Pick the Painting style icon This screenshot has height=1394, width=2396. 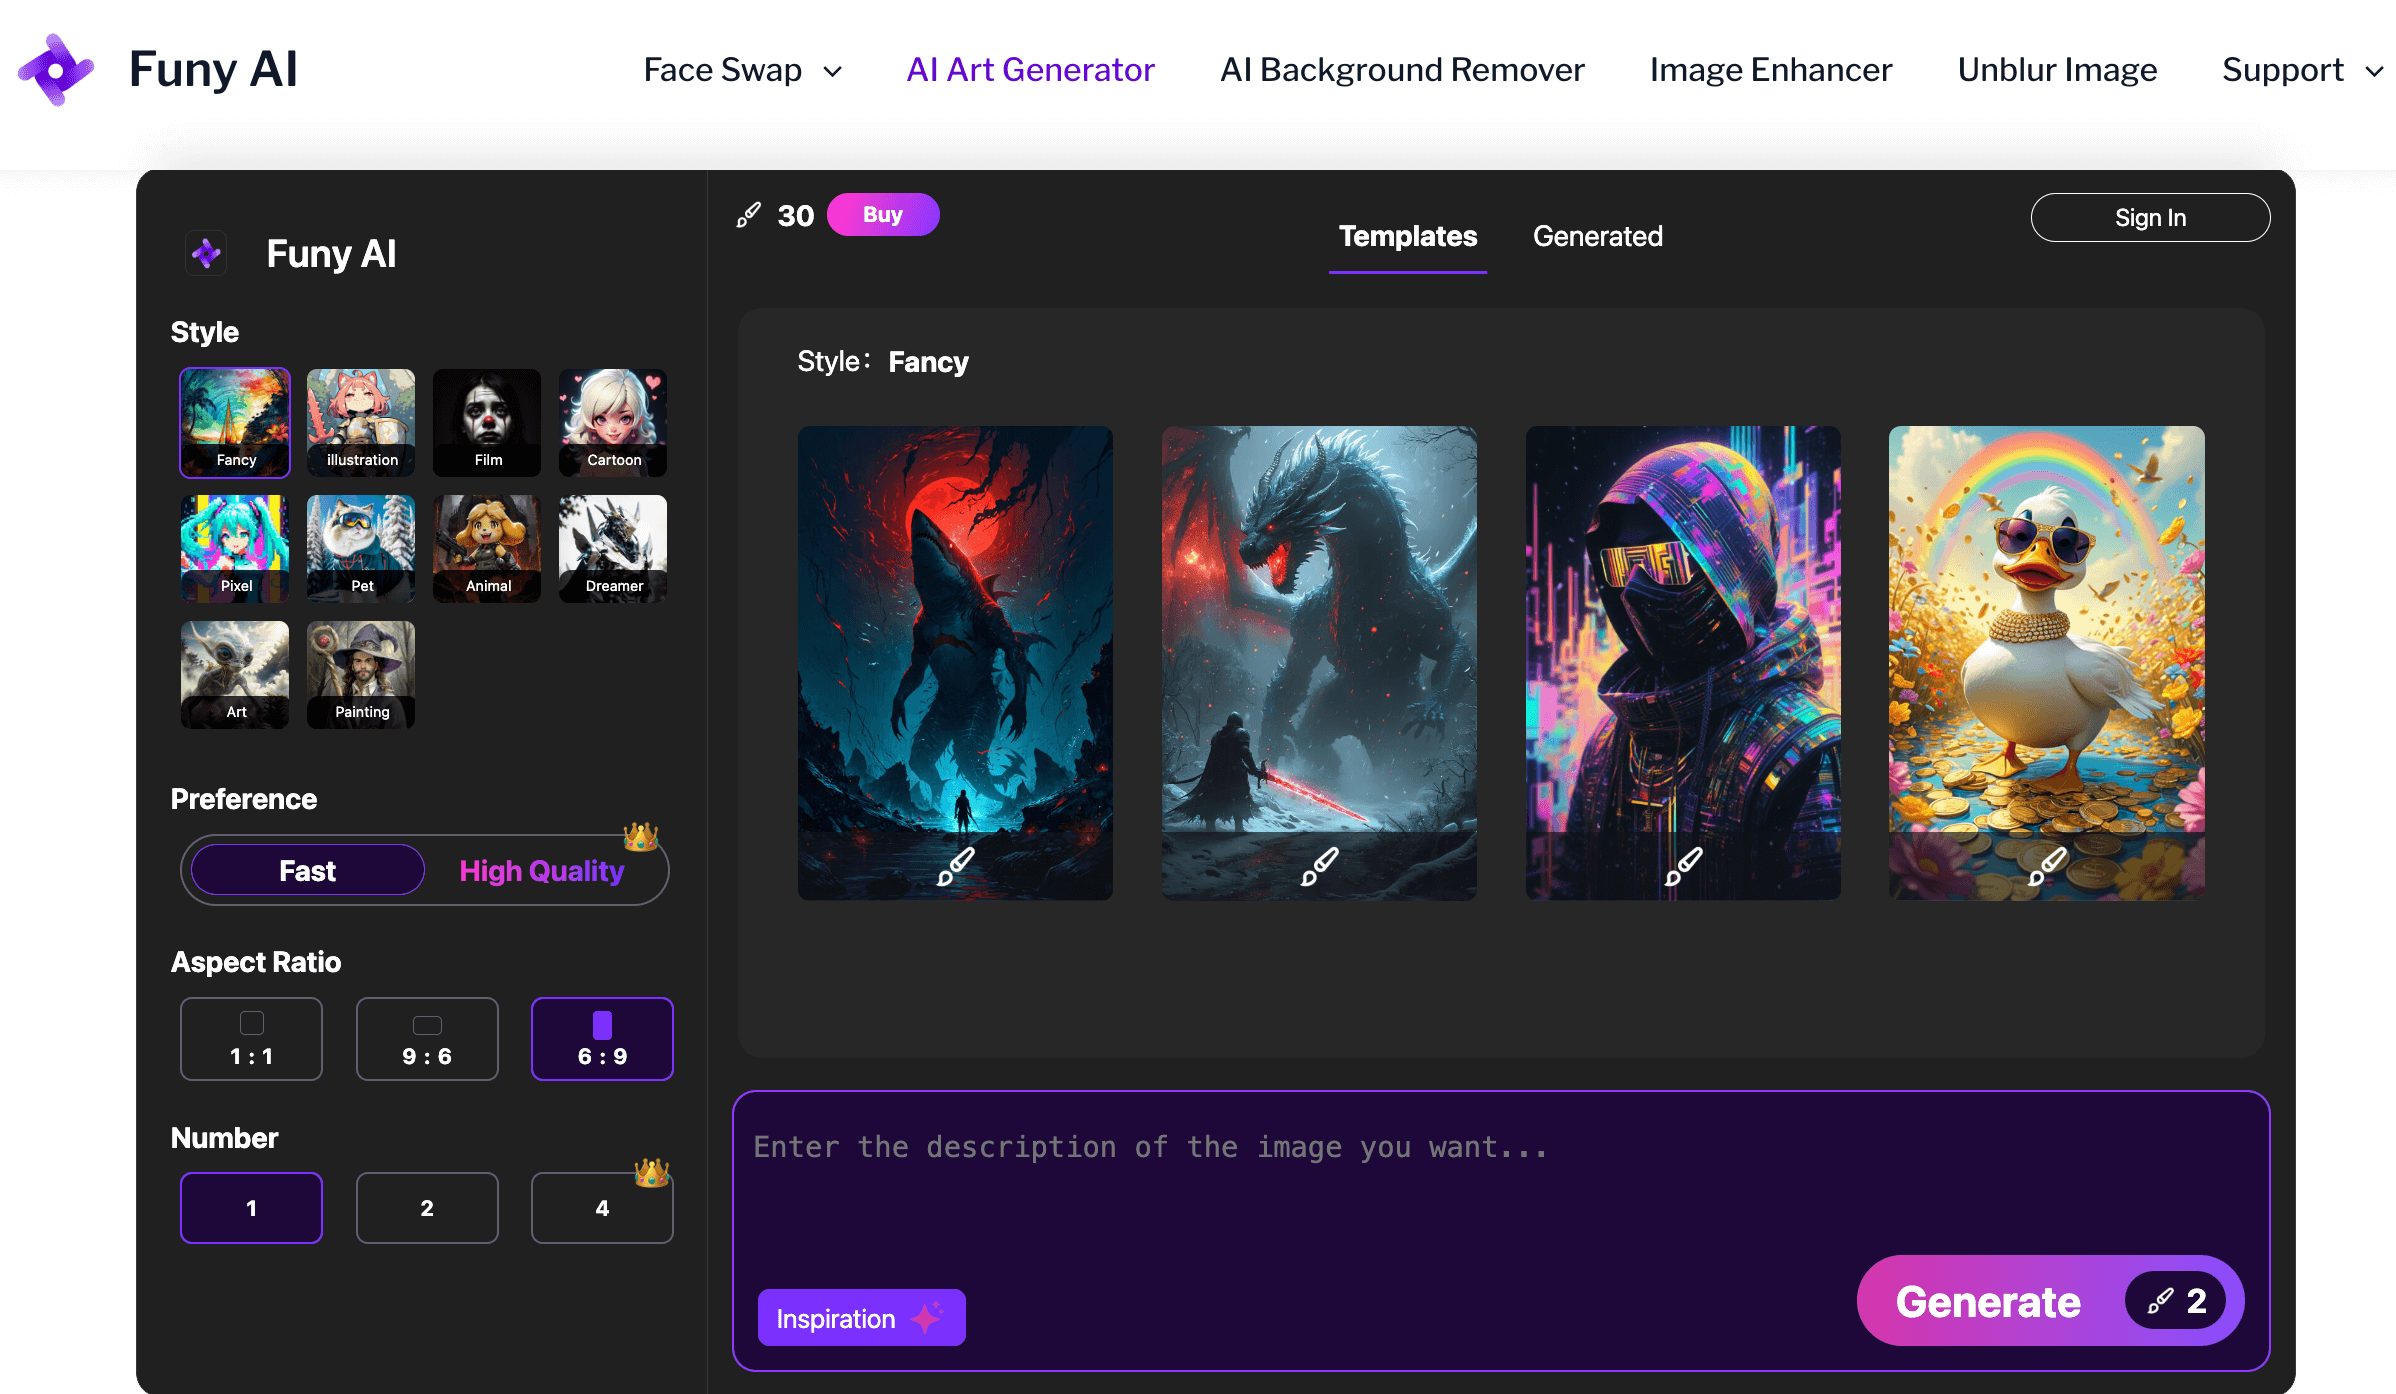[361, 673]
